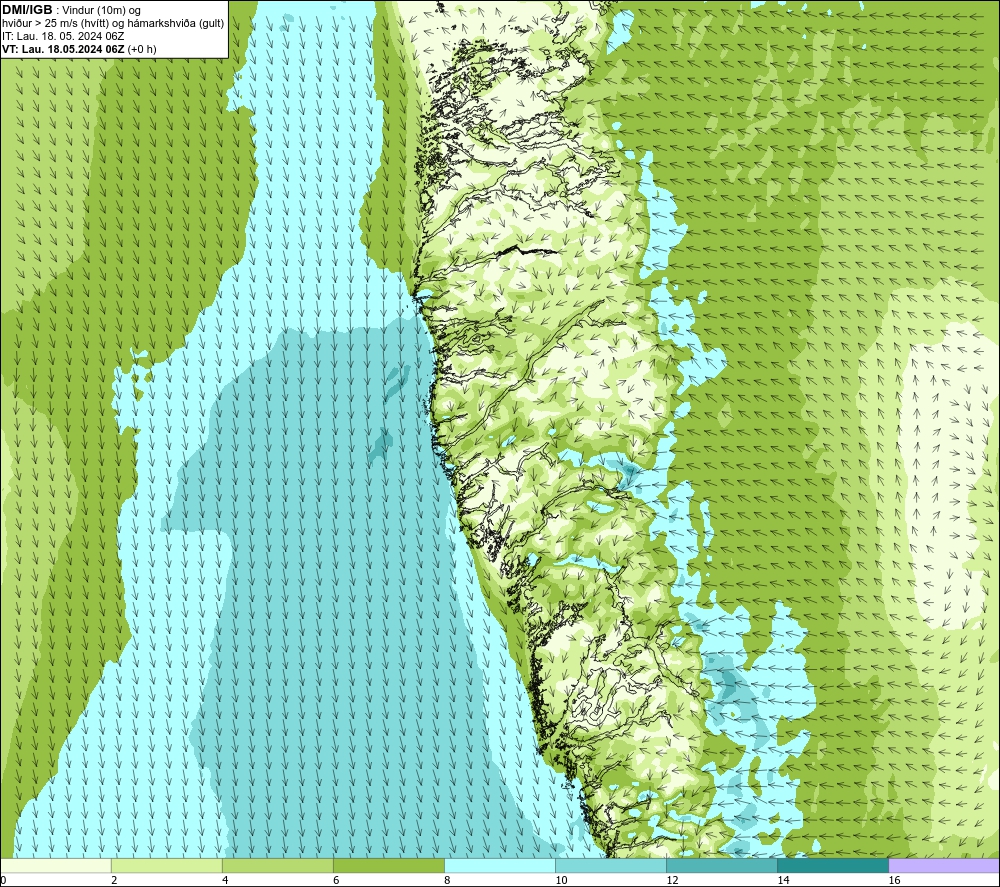Click the 6–8 m/s dark green legend swatch
Screen dimensions: 1000x887
pos(389,866)
